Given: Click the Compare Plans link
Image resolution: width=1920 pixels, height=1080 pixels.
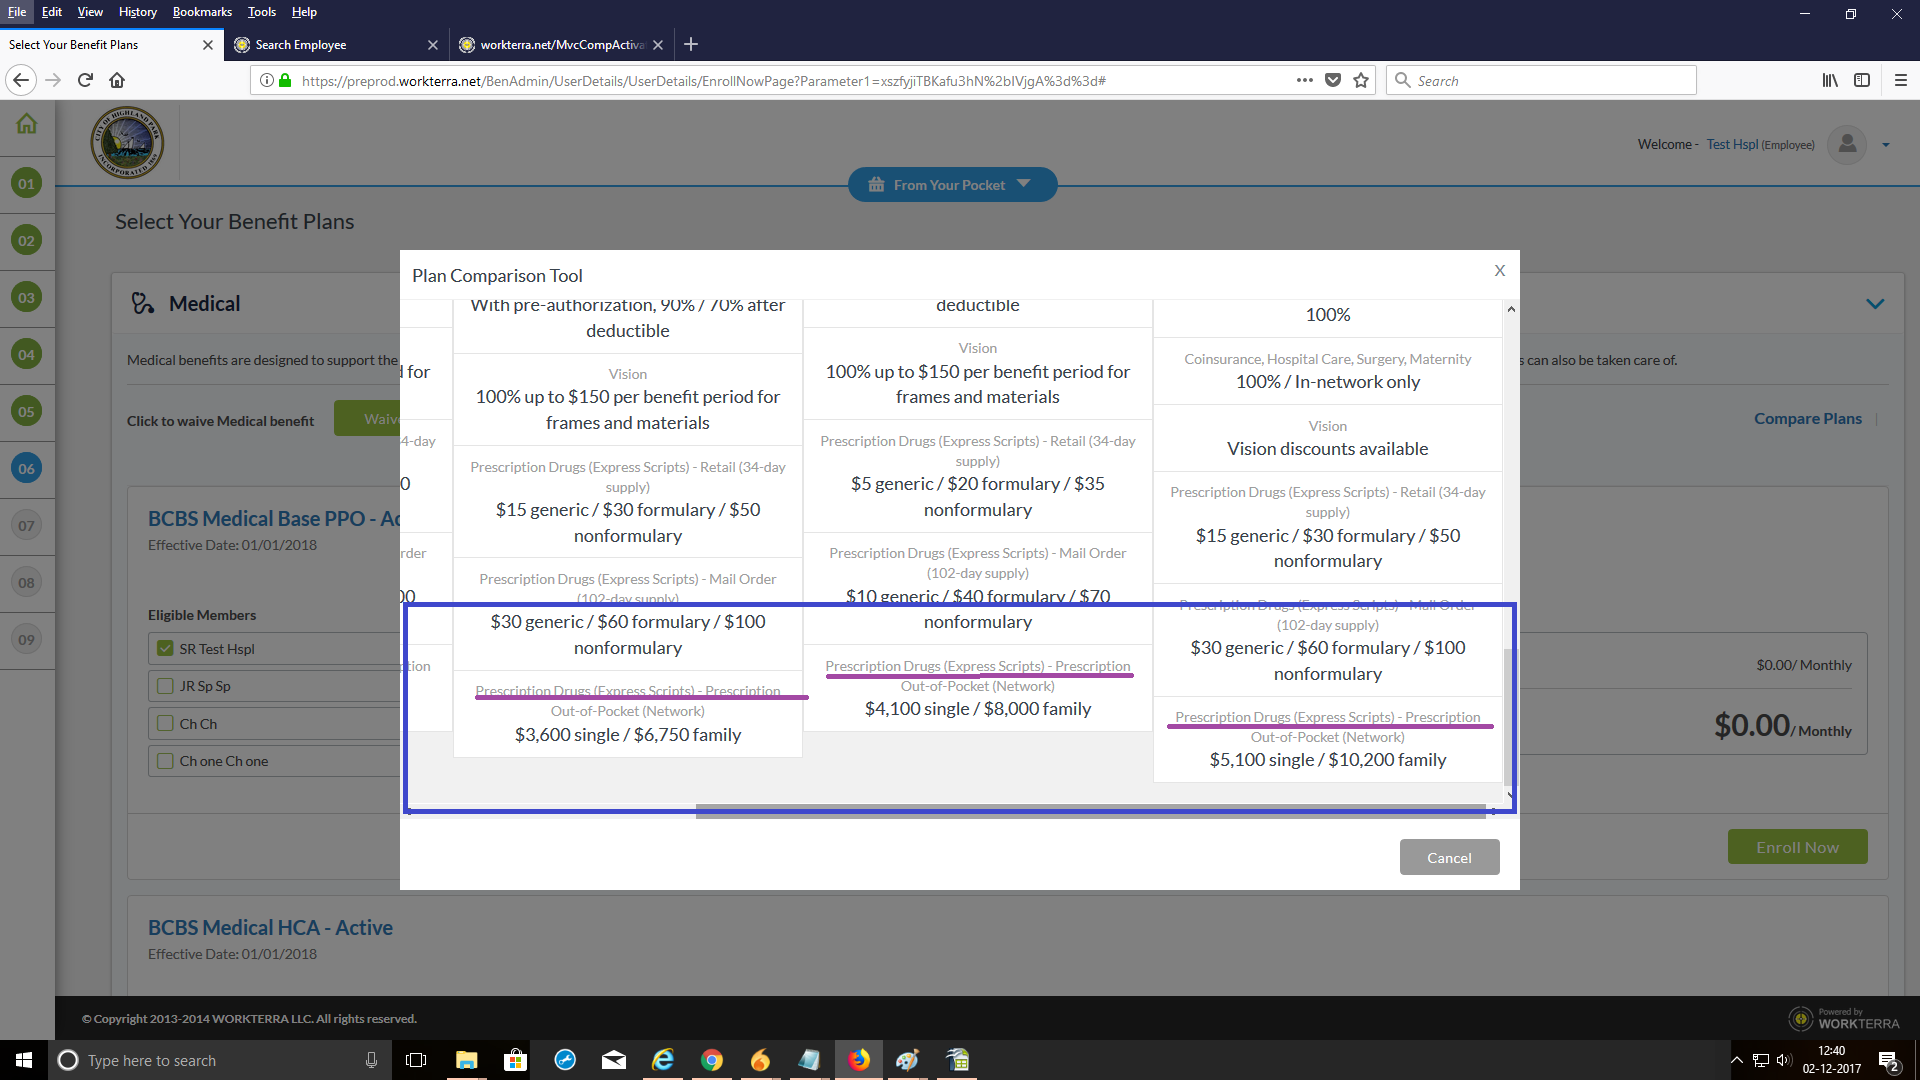Looking at the screenshot, I should click(x=1807, y=419).
